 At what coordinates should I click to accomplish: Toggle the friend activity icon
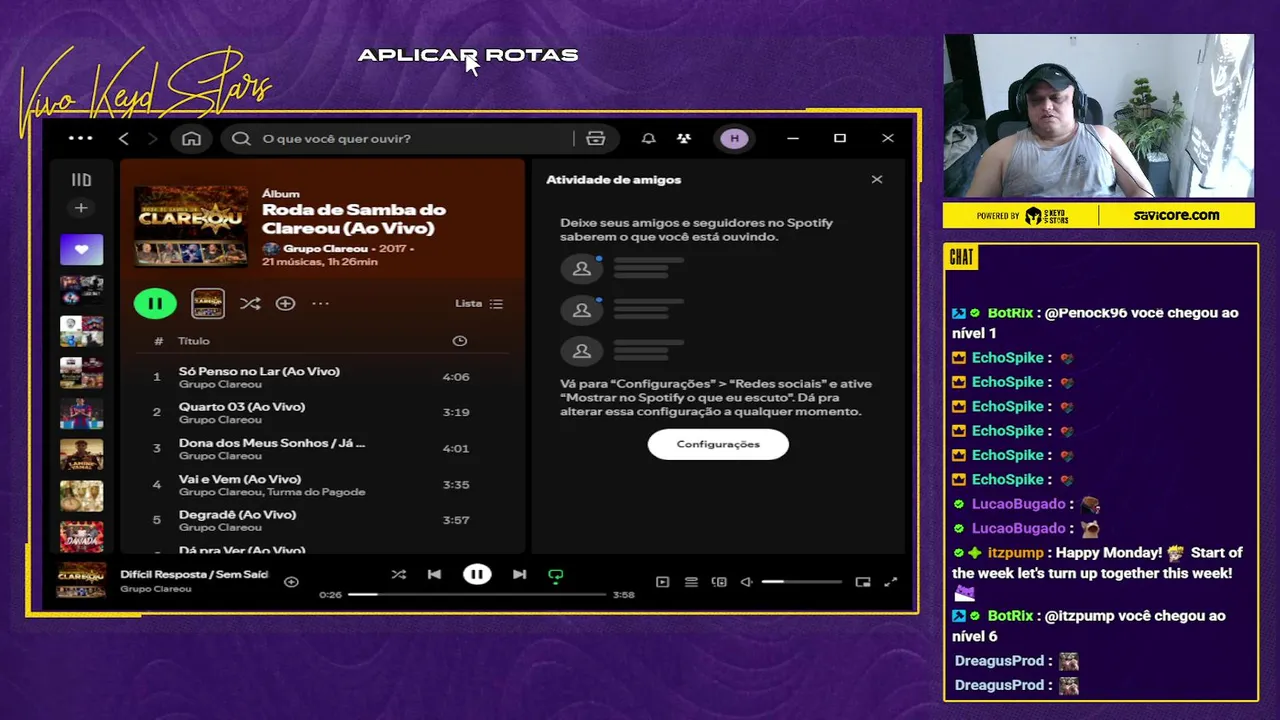click(684, 139)
